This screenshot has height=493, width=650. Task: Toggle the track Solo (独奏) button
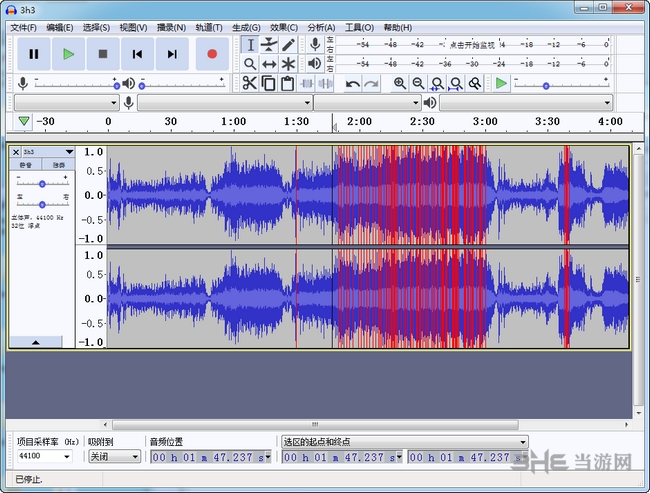pyautogui.click(x=58, y=165)
